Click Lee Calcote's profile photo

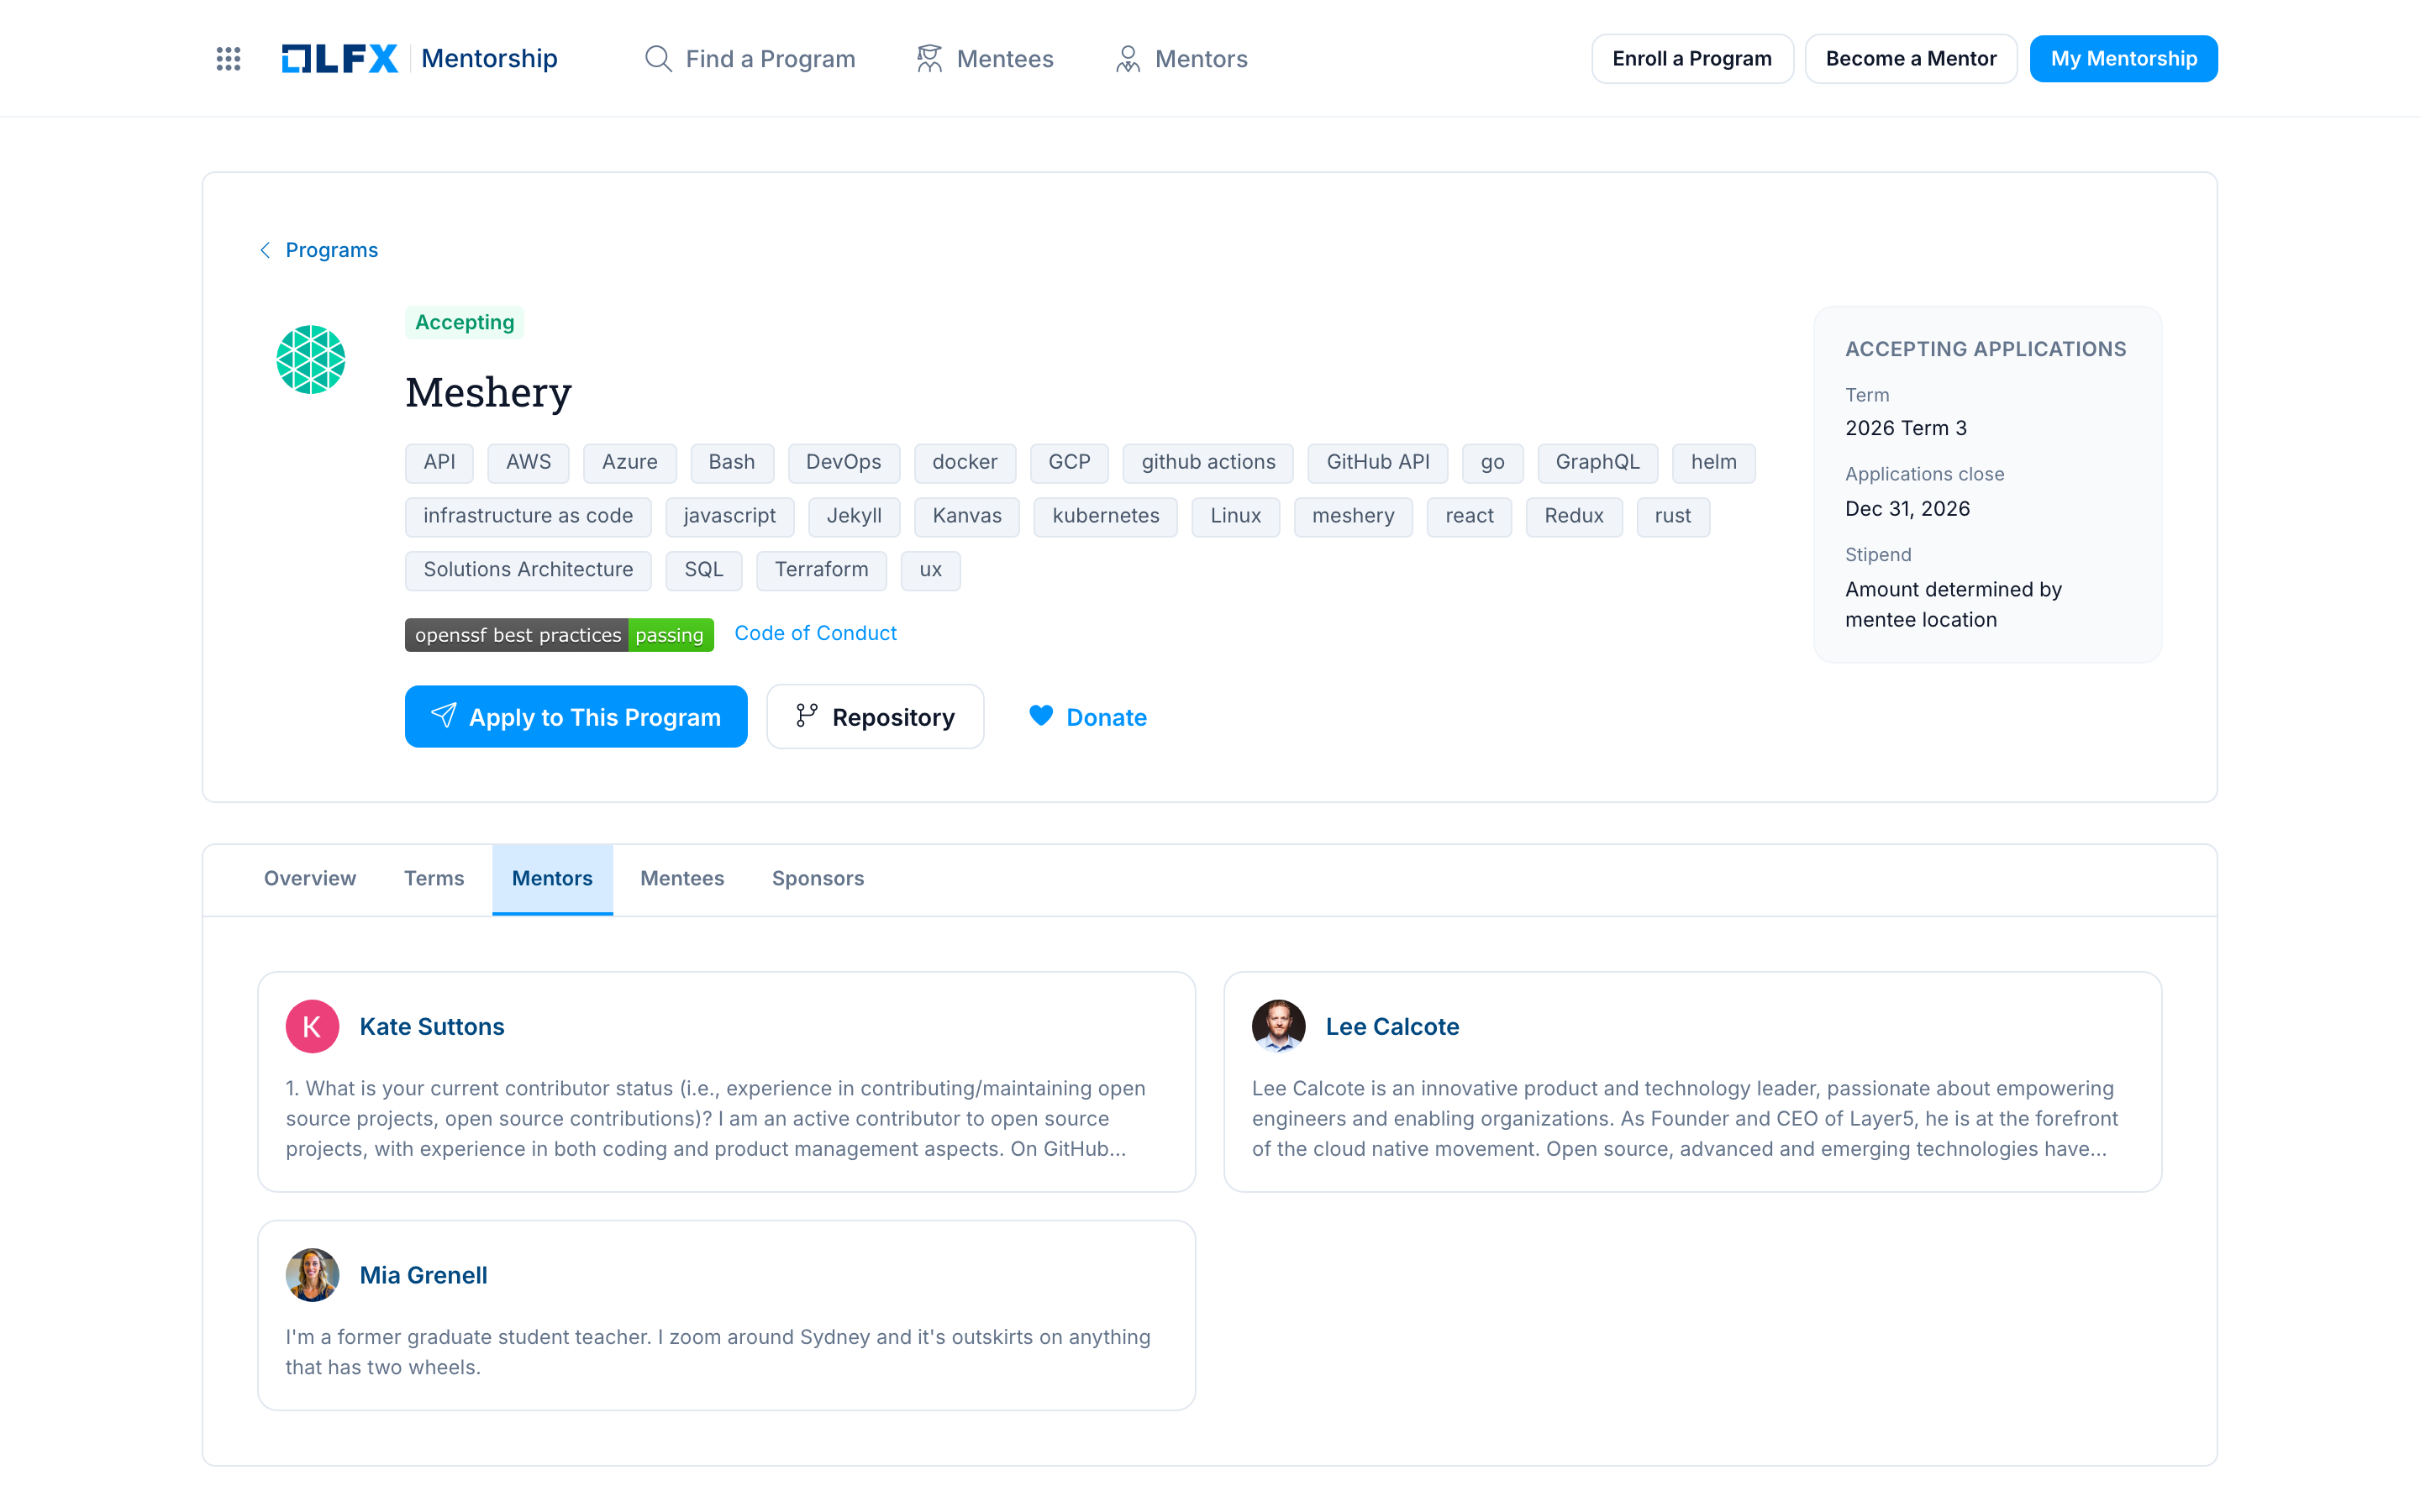click(1278, 1026)
